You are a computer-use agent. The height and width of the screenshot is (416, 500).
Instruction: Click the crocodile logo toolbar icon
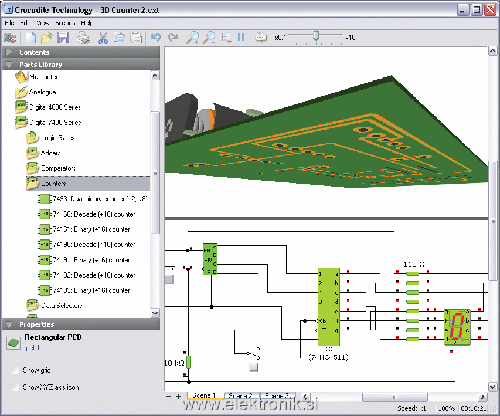(x=10, y=37)
